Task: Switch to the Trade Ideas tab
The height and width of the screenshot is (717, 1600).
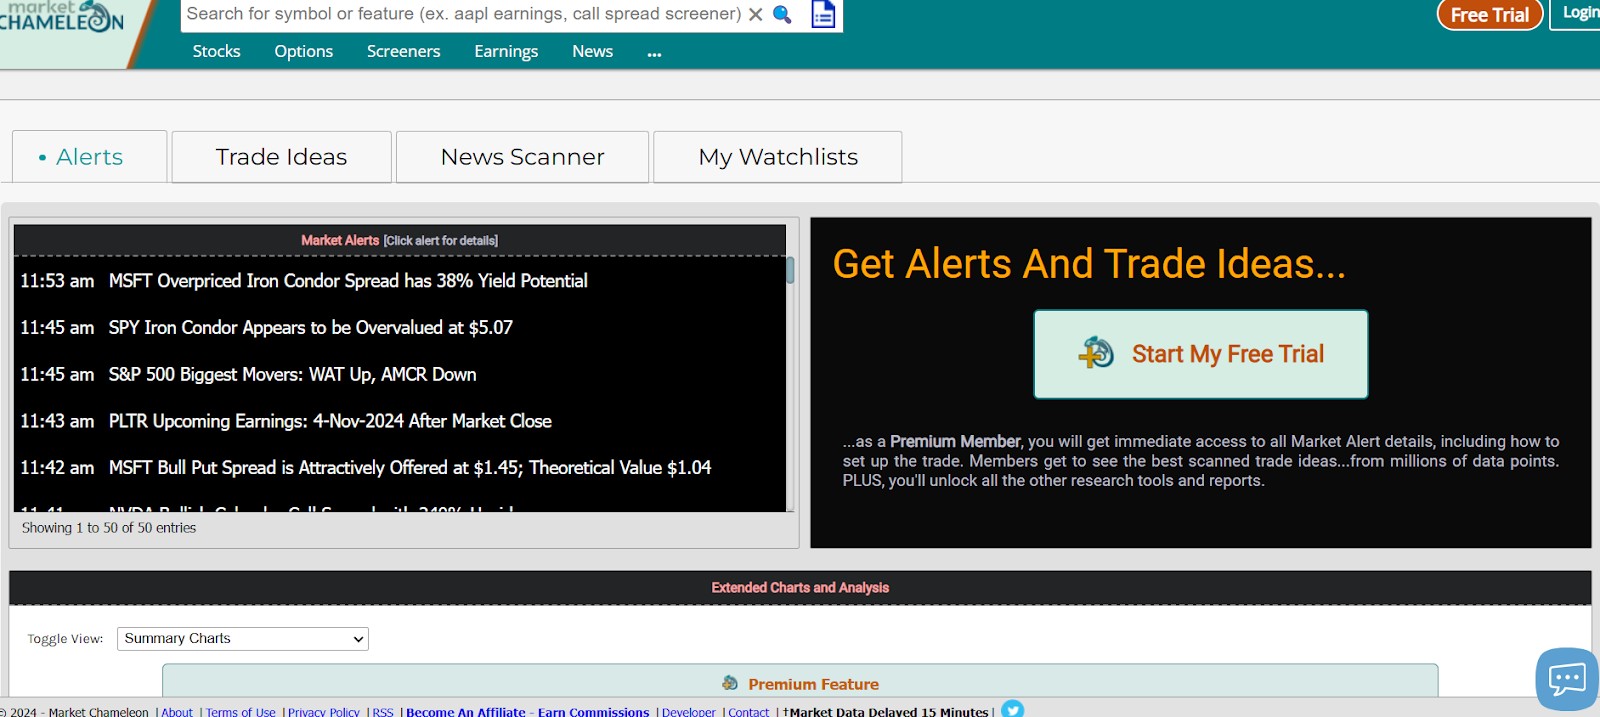Action: (281, 157)
